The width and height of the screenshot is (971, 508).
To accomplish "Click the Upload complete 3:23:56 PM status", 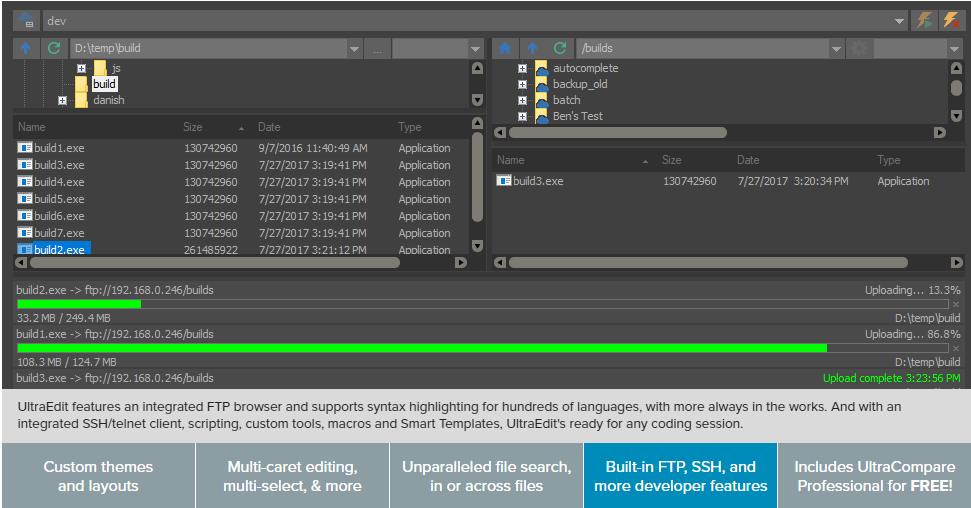I will (x=892, y=378).
